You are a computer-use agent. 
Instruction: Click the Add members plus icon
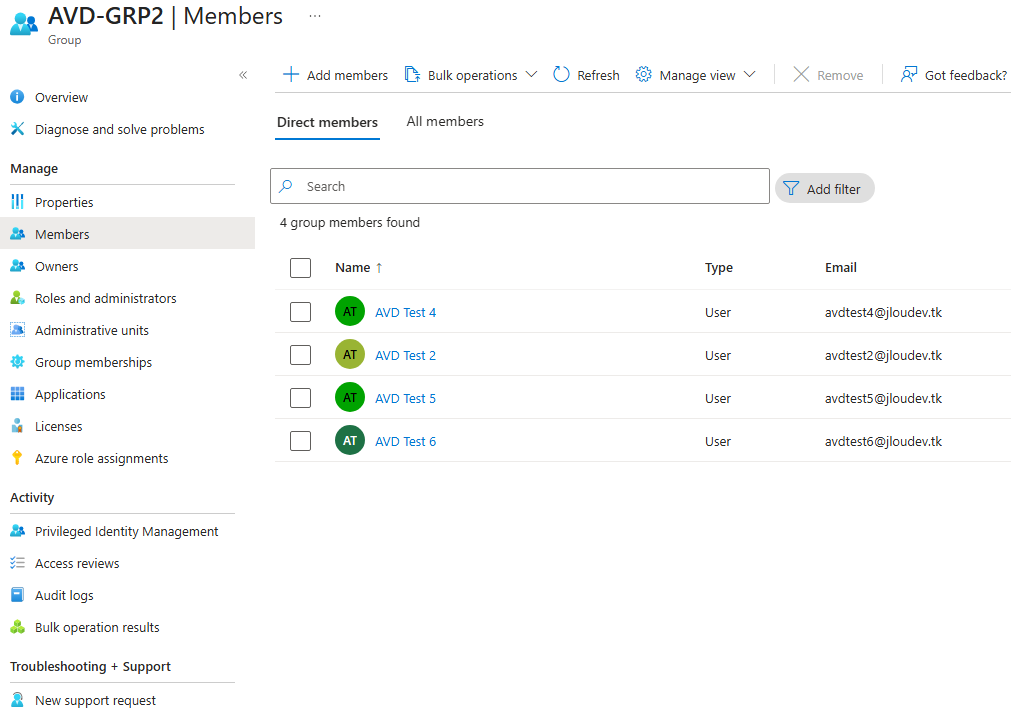coord(291,75)
